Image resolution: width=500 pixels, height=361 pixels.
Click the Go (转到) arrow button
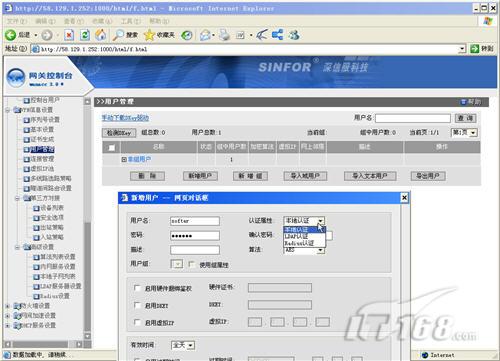[481, 49]
